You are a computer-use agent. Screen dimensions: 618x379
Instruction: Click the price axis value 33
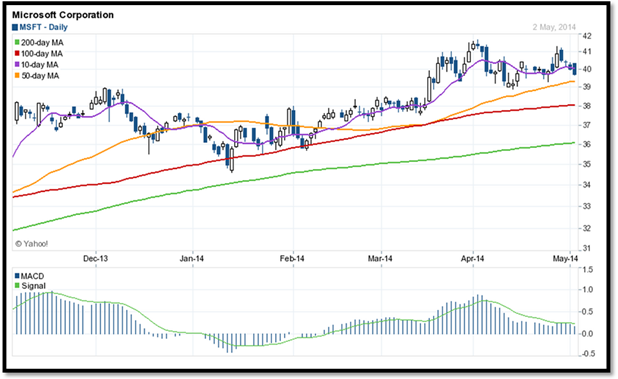[x=587, y=206]
